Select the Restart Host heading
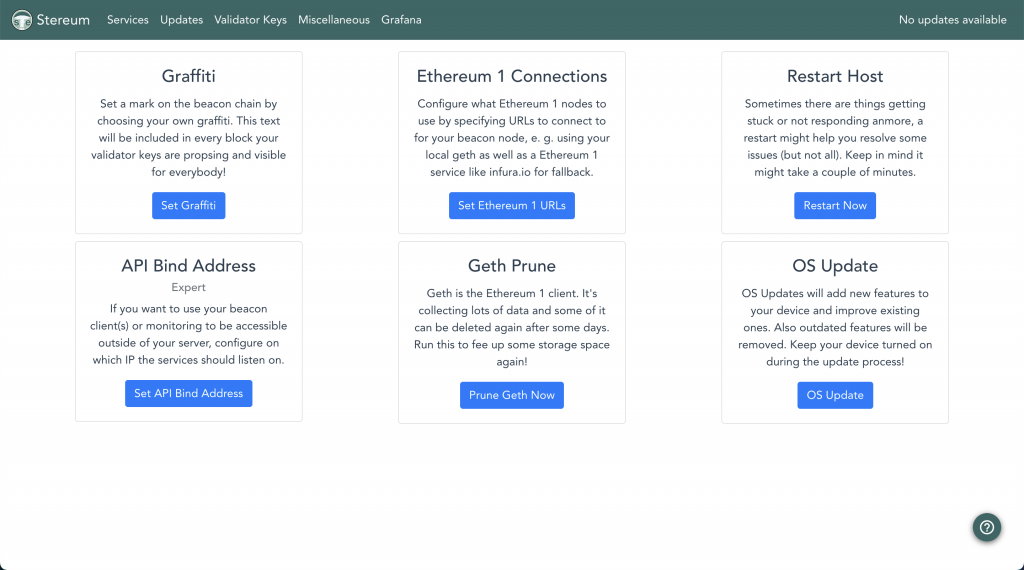Image resolution: width=1024 pixels, height=570 pixels. click(835, 76)
